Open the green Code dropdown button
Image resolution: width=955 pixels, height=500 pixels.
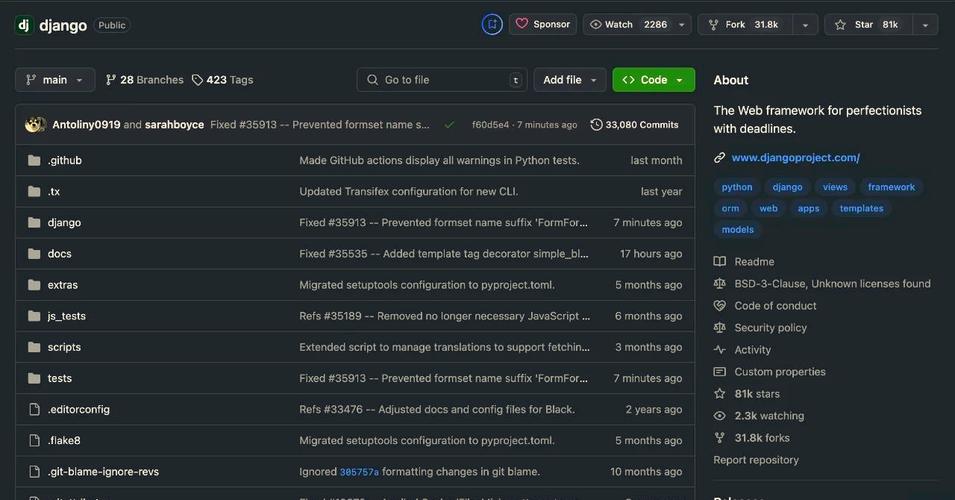tap(654, 80)
